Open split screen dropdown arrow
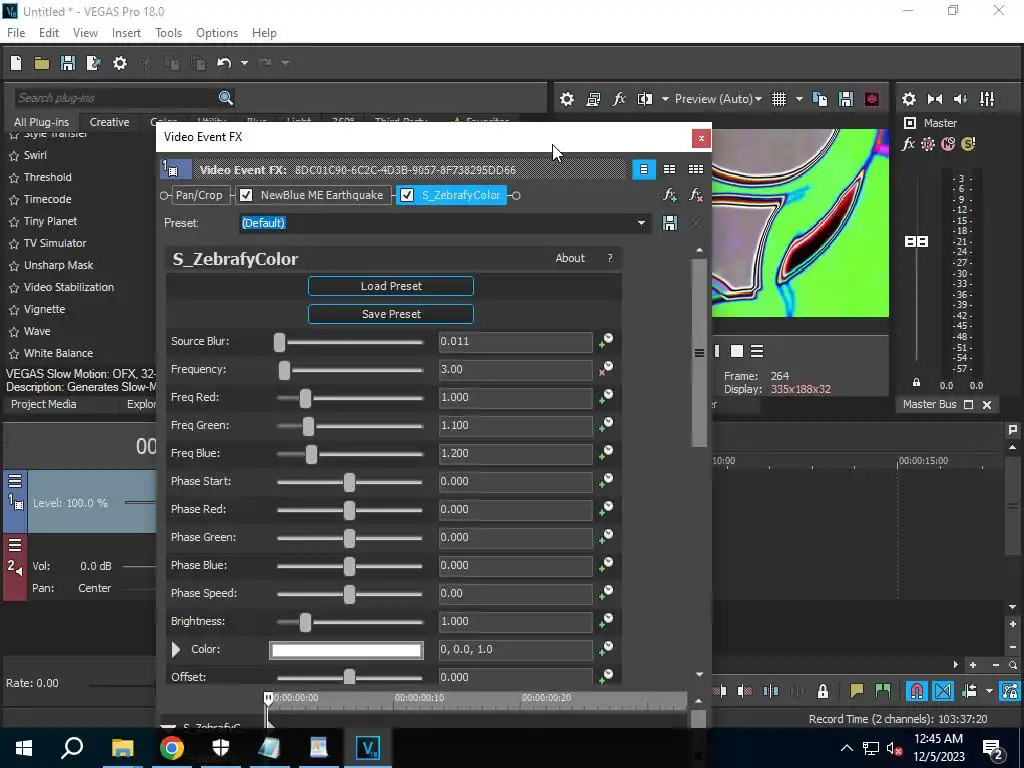 point(665,99)
